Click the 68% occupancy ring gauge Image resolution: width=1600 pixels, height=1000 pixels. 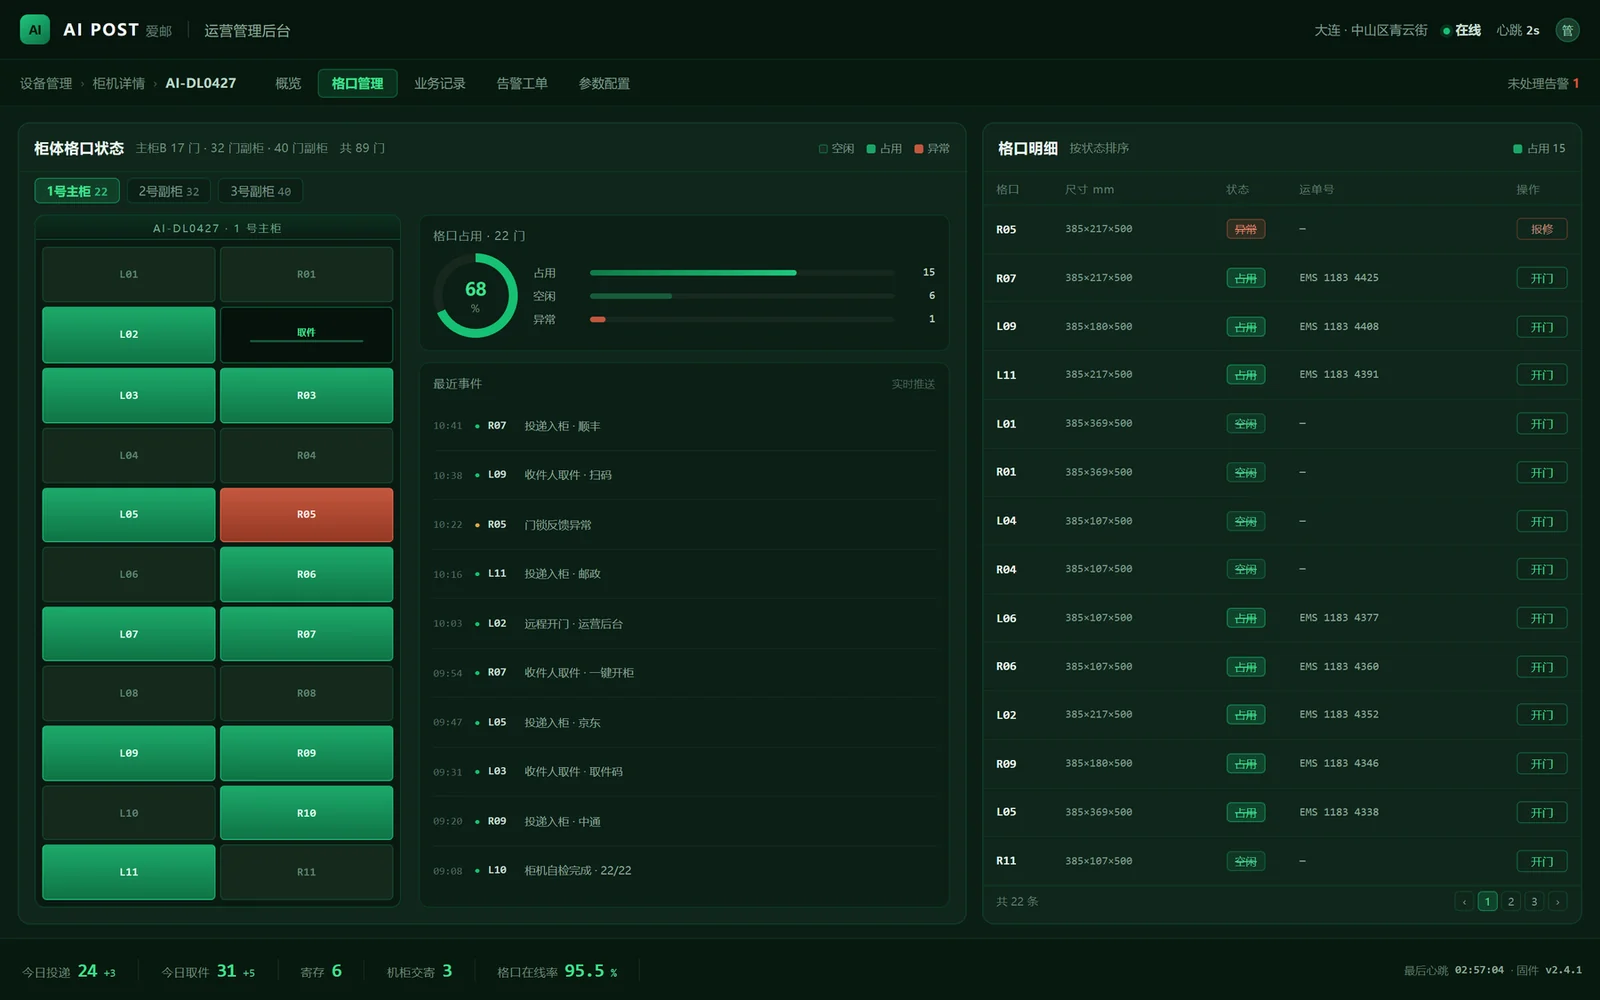pos(475,295)
